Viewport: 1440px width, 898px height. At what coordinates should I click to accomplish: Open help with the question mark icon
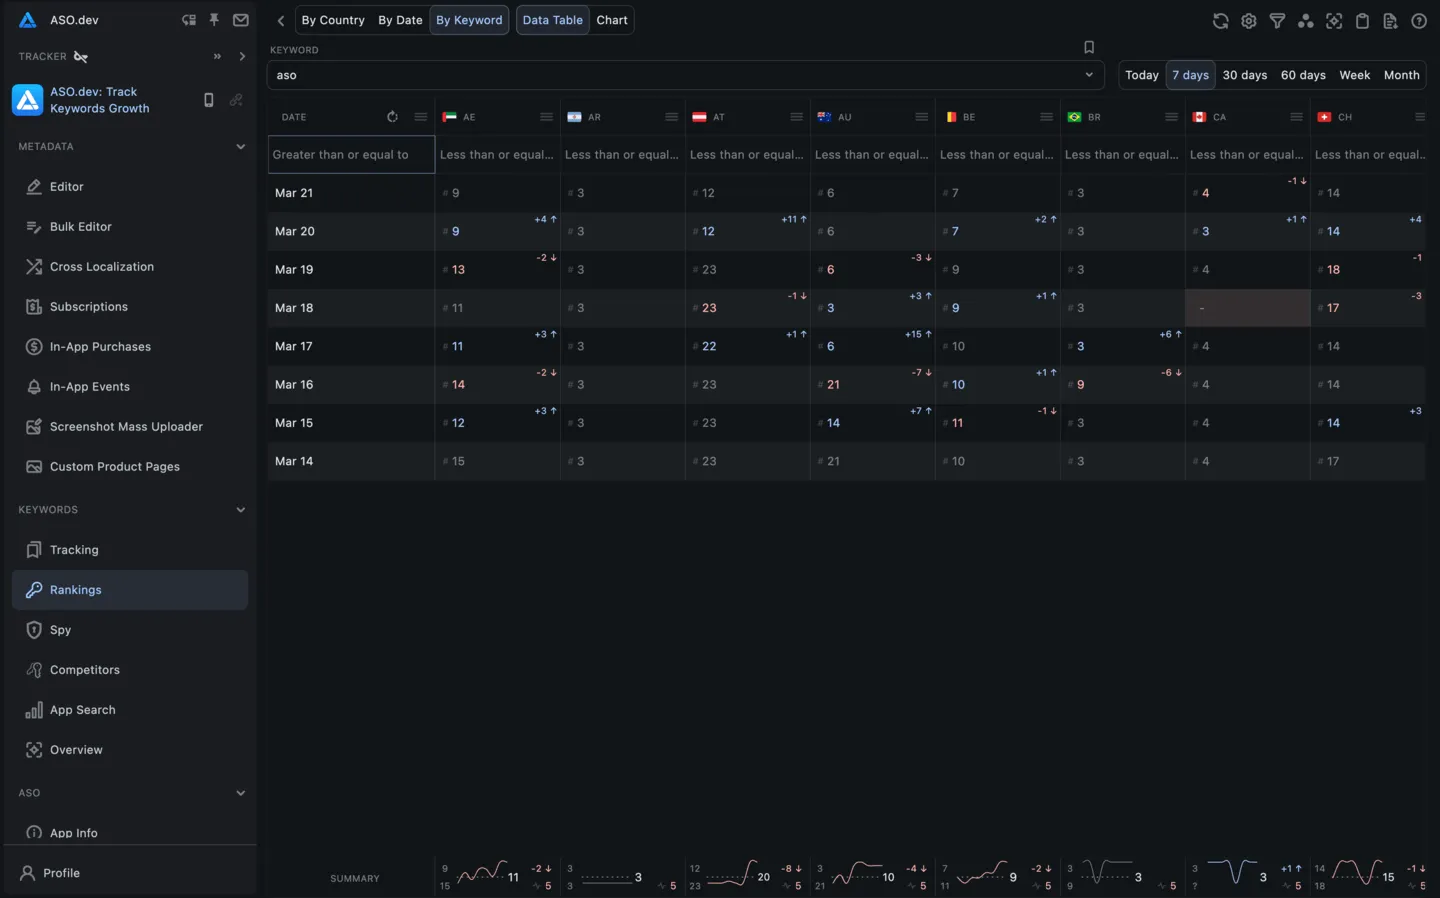[x=1418, y=20]
